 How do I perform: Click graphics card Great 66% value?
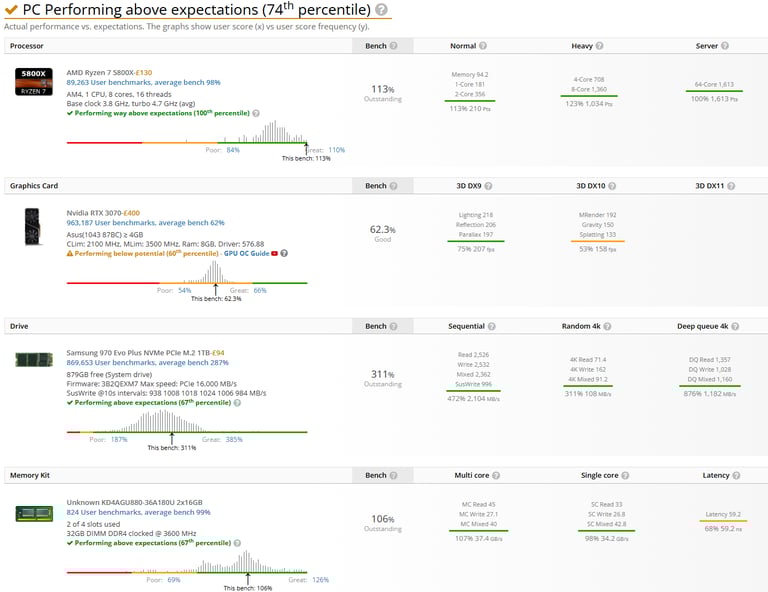[x=260, y=290]
